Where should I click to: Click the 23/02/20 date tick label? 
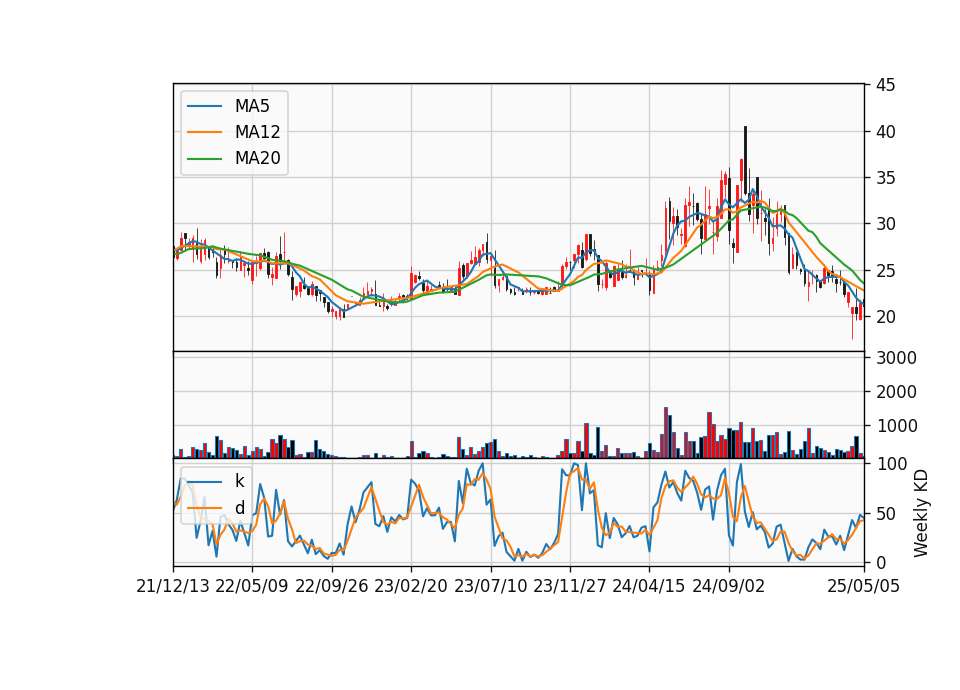pos(411,586)
